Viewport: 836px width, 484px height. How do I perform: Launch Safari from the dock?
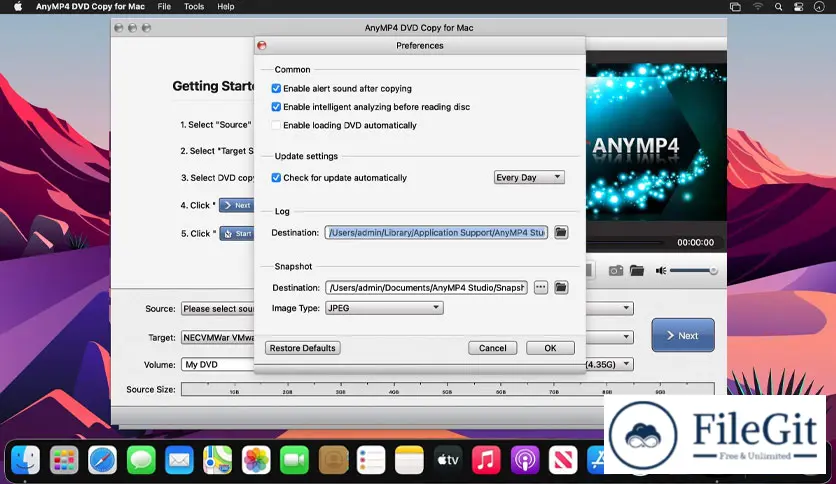tap(102, 459)
